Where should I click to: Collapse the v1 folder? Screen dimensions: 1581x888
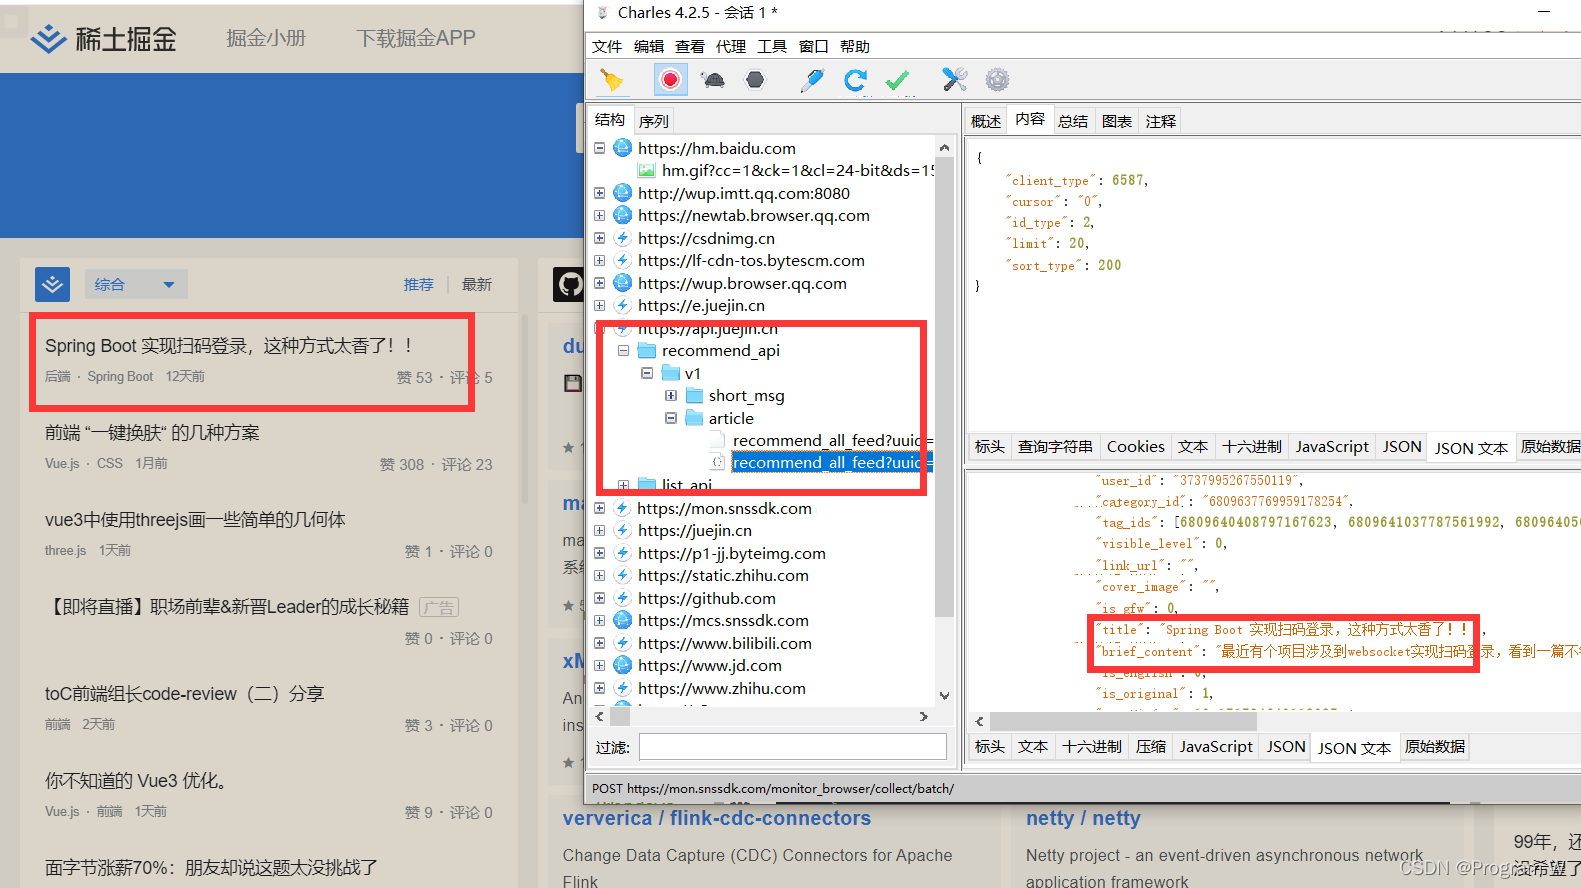coord(647,373)
